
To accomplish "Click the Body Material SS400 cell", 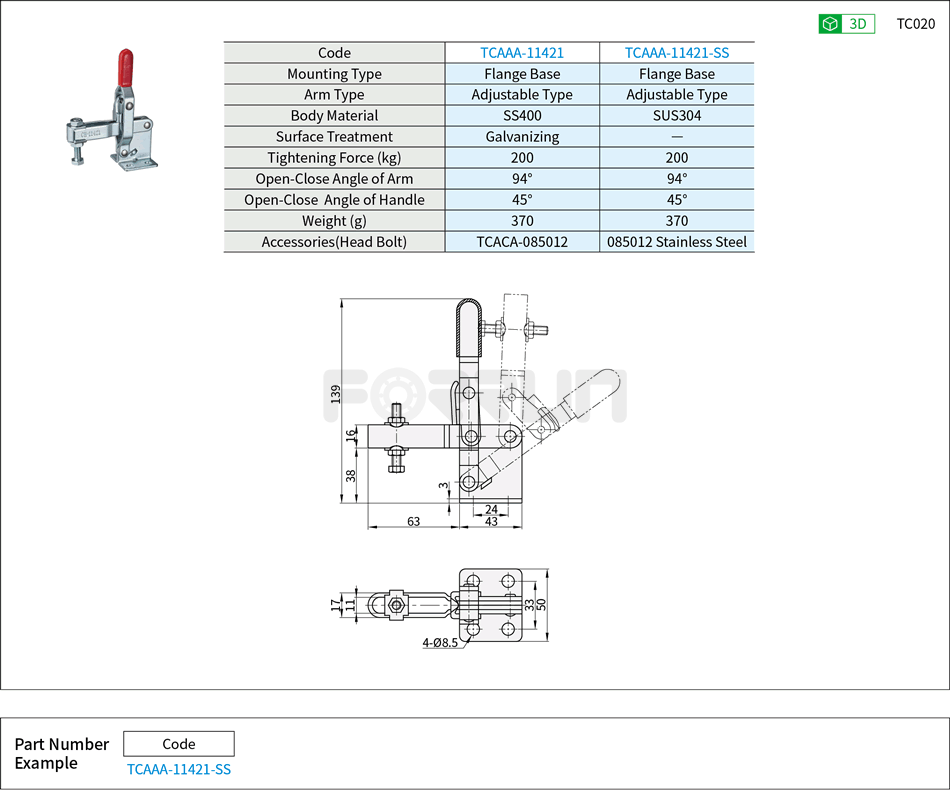I will click(521, 115).
